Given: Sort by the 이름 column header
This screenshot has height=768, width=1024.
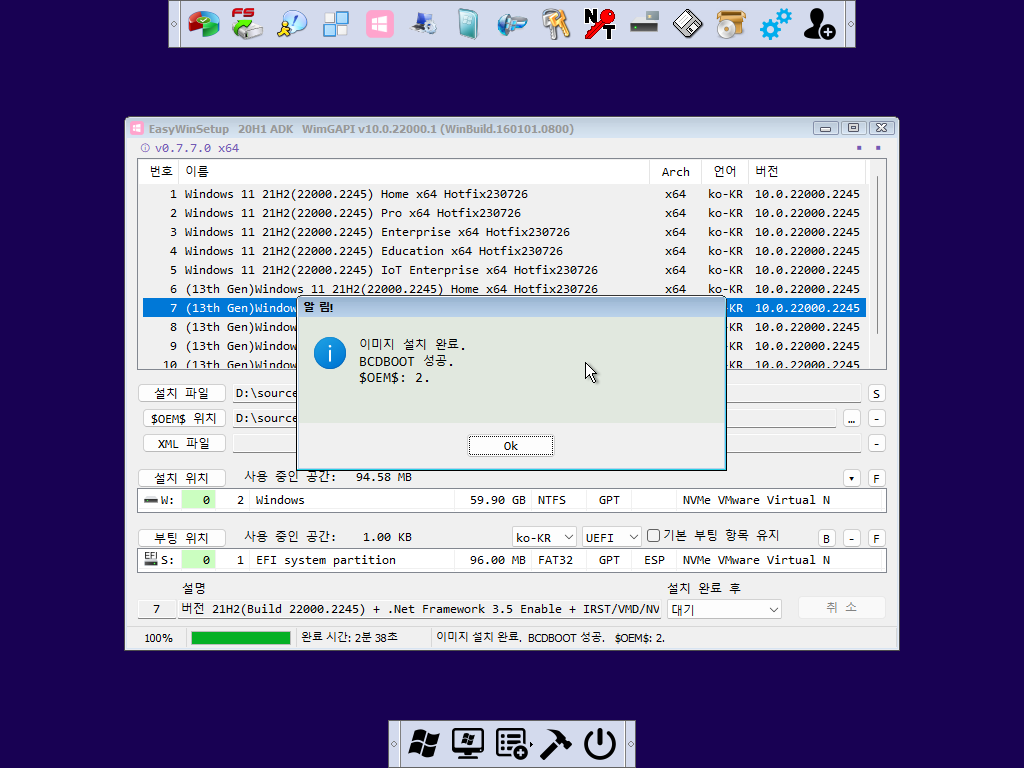Looking at the screenshot, I should (x=414, y=172).
